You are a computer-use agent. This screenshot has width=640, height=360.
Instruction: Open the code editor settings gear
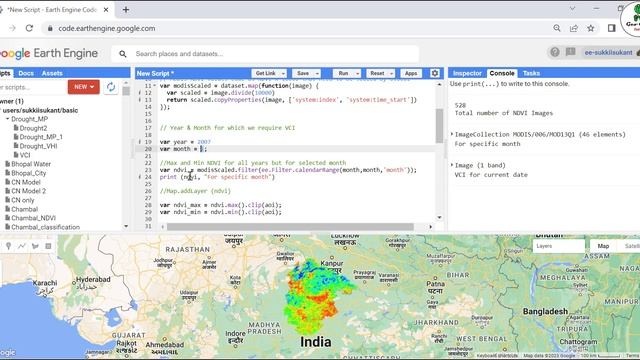point(435,73)
